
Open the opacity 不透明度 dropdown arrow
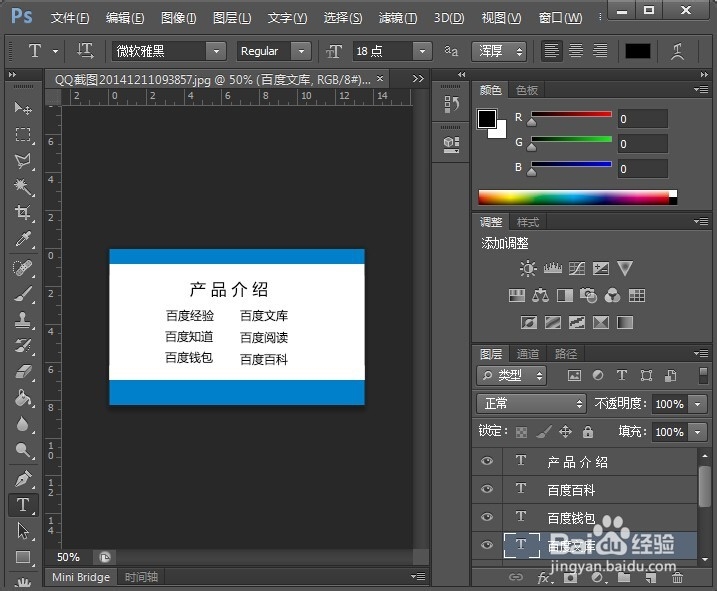click(x=698, y=404)
